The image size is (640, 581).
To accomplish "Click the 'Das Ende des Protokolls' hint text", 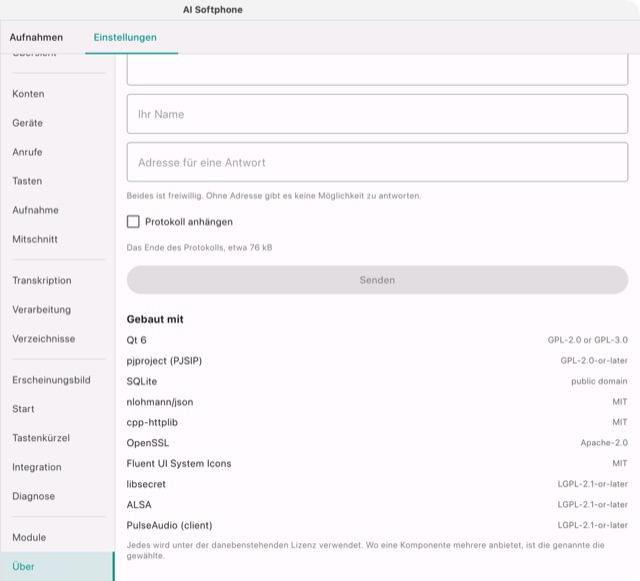I will coord(199,247).
